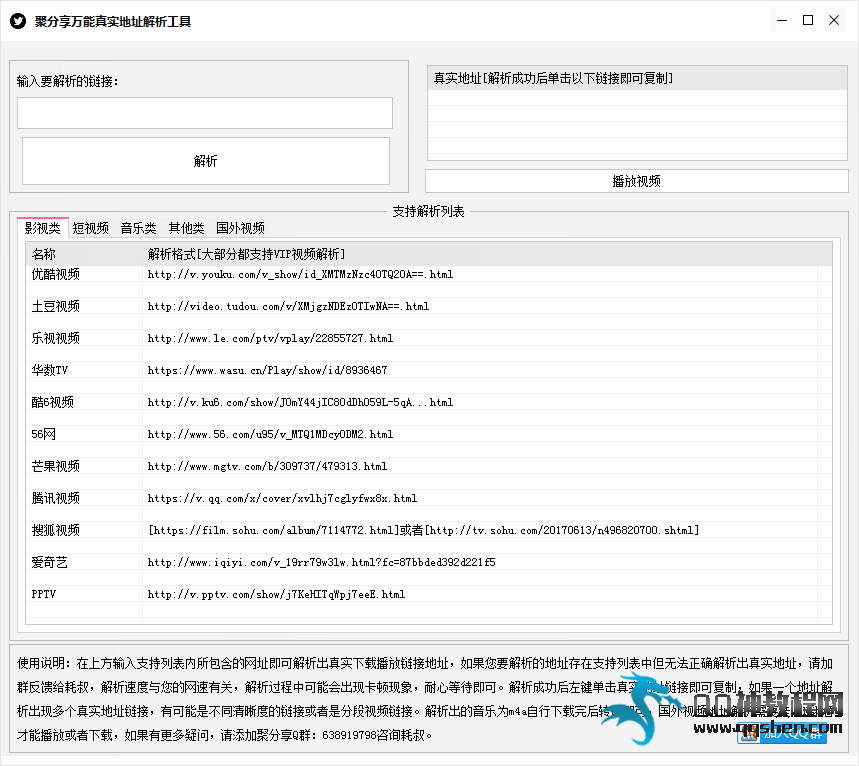Select the 爱奇艺 row name

(x=49, y=562)
